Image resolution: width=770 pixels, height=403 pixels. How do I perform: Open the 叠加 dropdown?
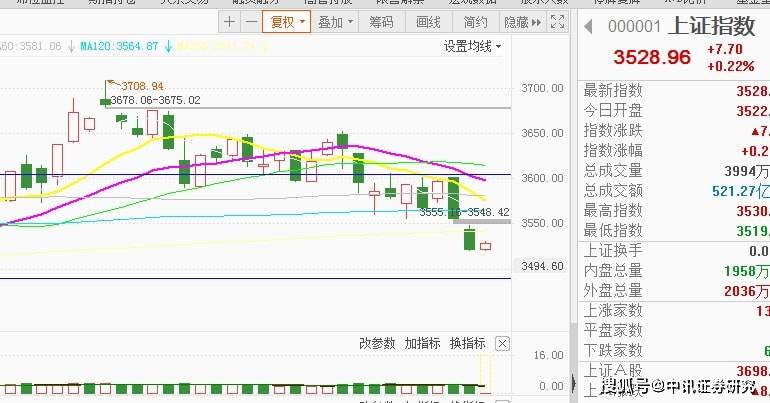coord(335,22)
